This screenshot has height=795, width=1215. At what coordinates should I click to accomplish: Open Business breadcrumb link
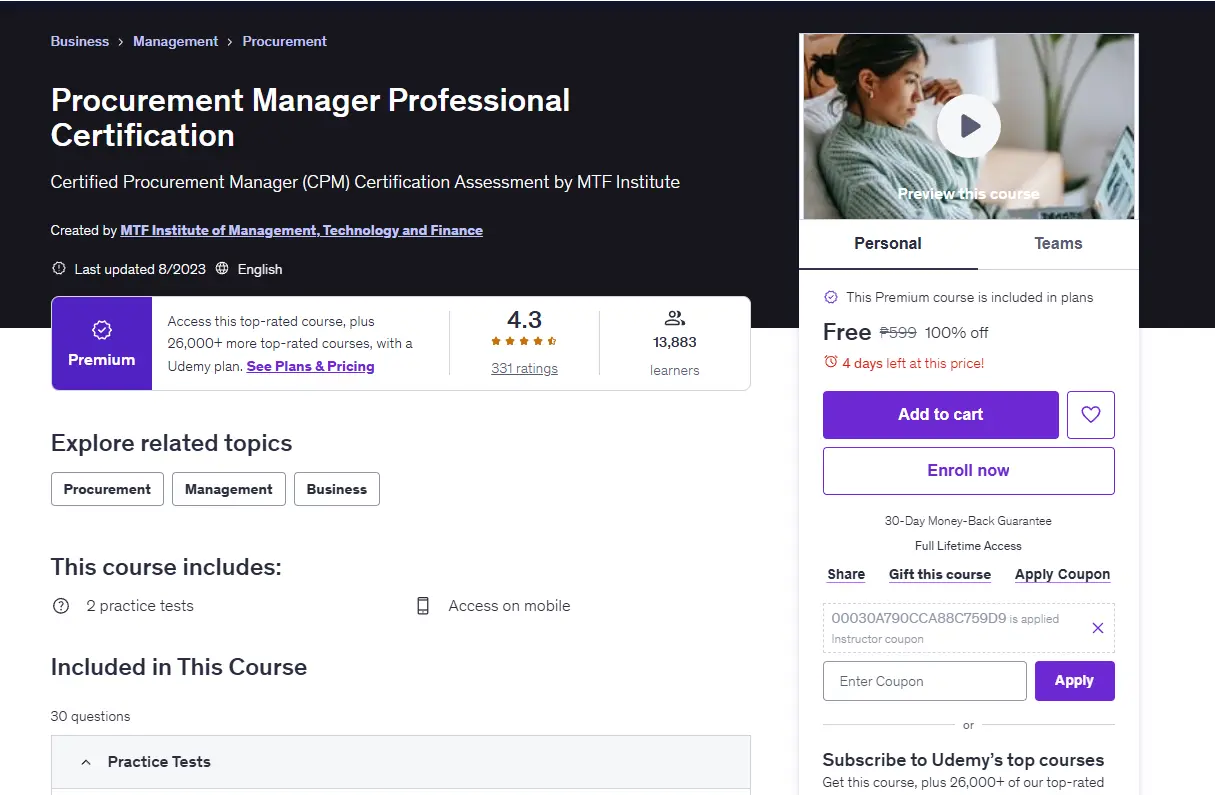(x=80, y=42)
